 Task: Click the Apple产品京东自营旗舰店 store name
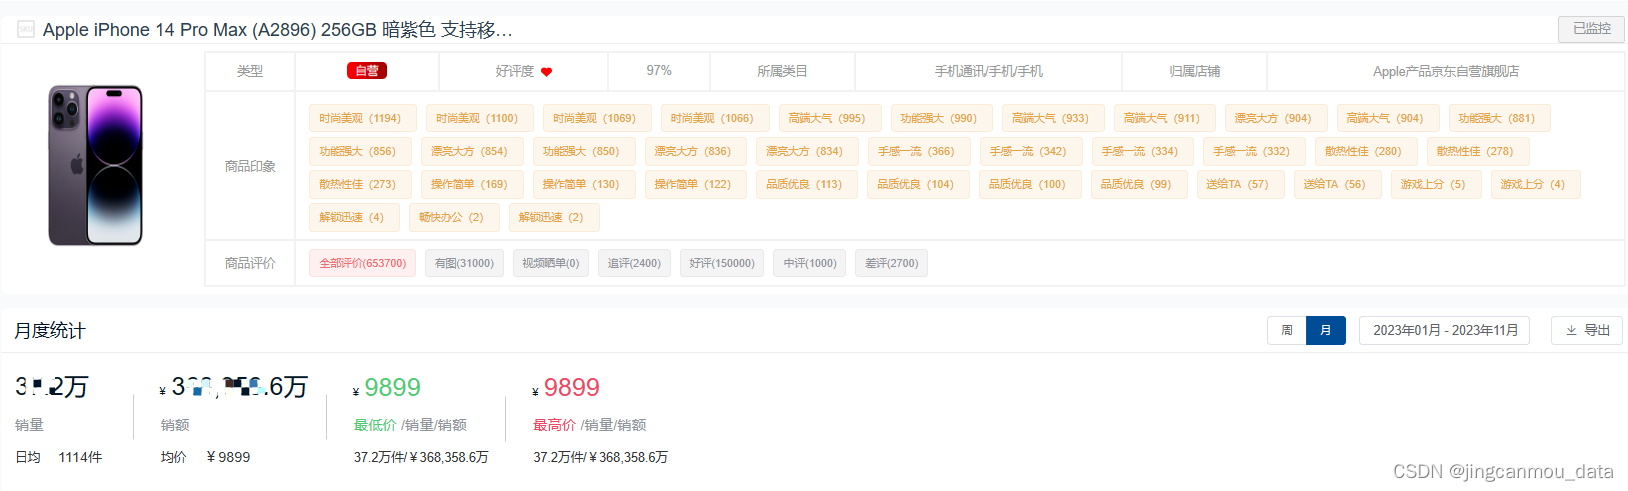point(1445,71)
